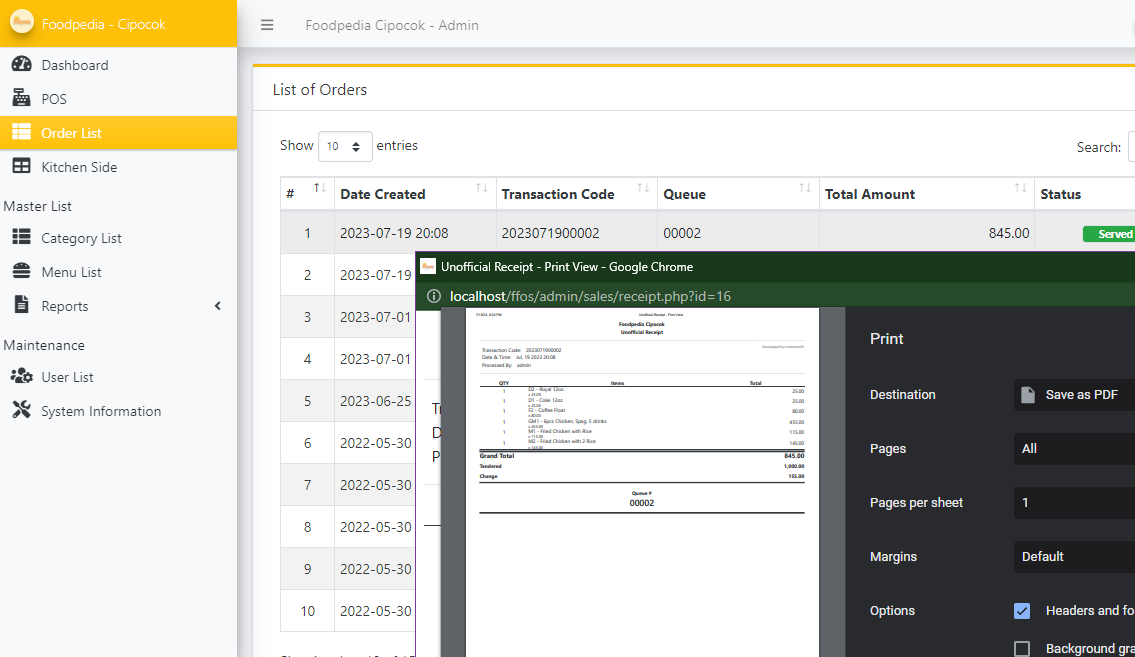Click the Foodpedia Cipocok - Admin title
The image size is (1135, 657).
point(392,25)
